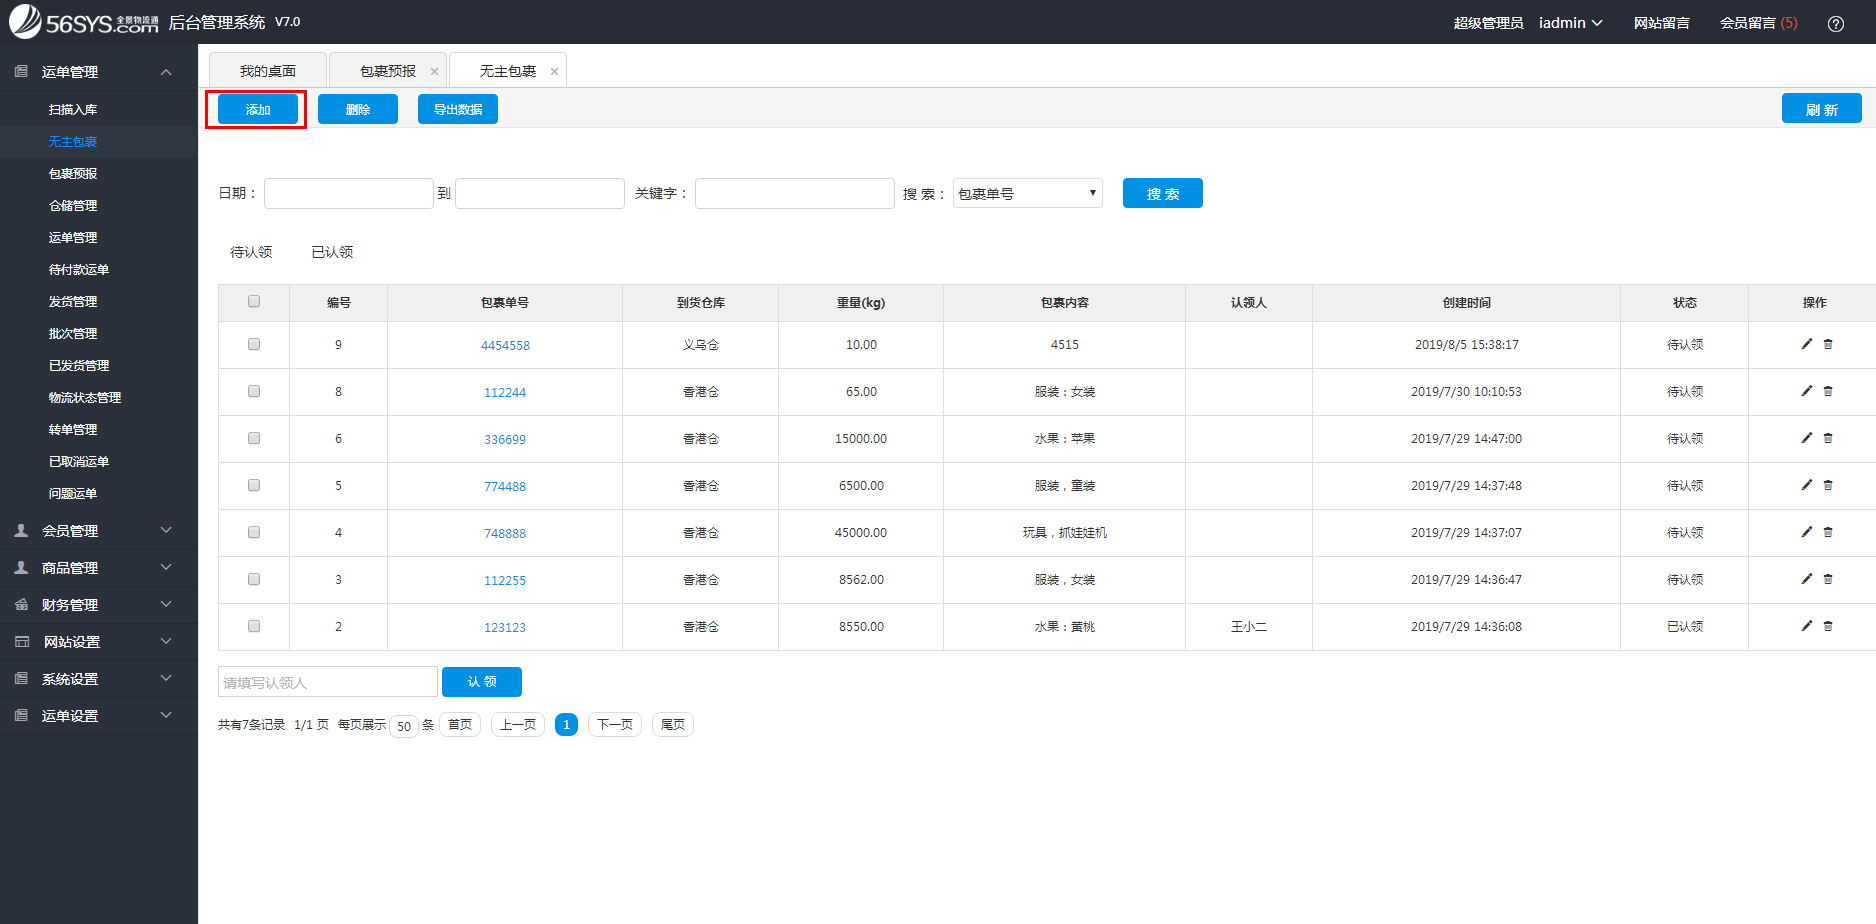Expand the 会员管理 sidebar section

pyautogui.click(x=98, y=531)
